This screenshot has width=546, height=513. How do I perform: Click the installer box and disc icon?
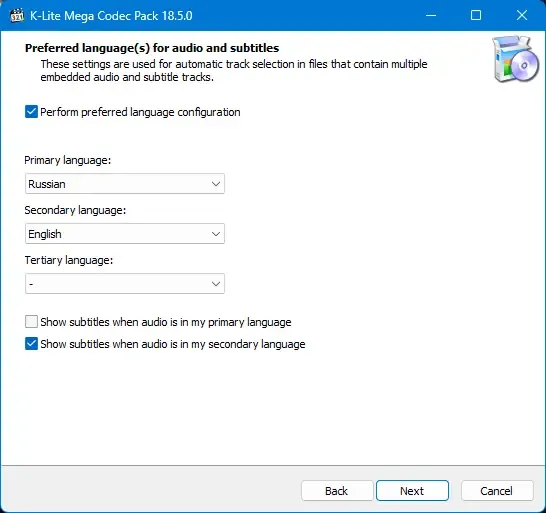(x=516, y=59)
